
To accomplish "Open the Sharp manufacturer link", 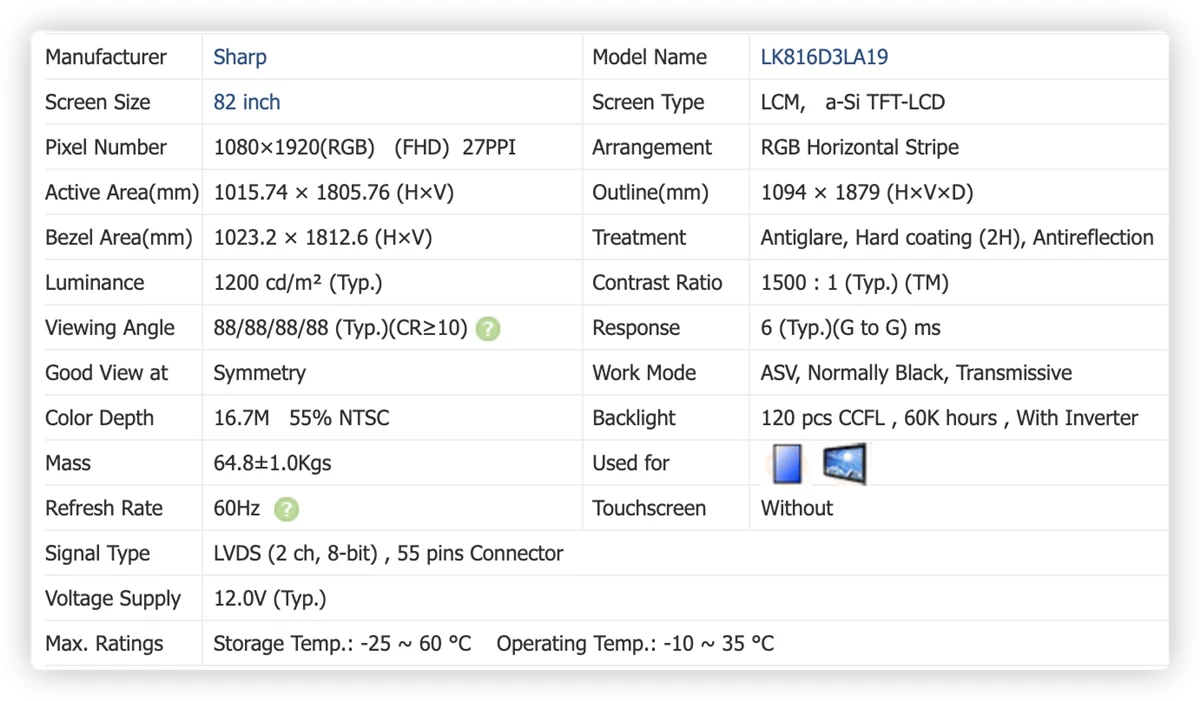I will [240, 57].
